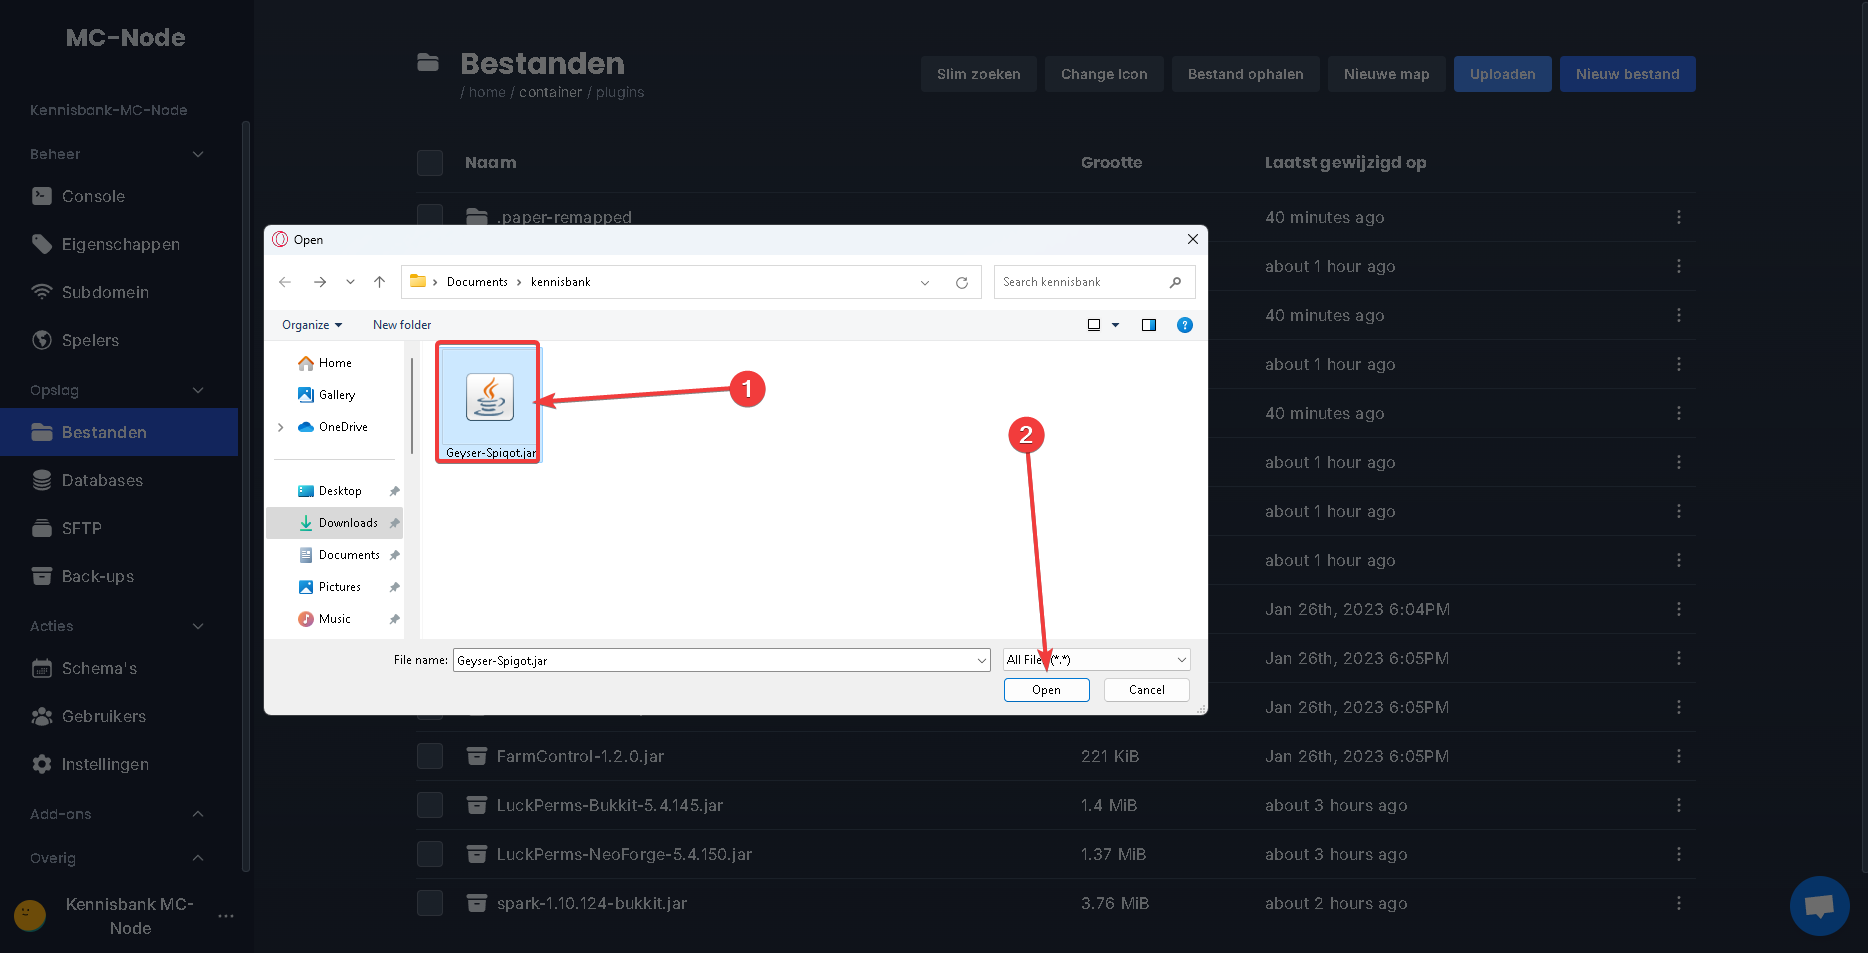Open view options dropdown arrow
Screen dimensions: 1868x953
1116,325
